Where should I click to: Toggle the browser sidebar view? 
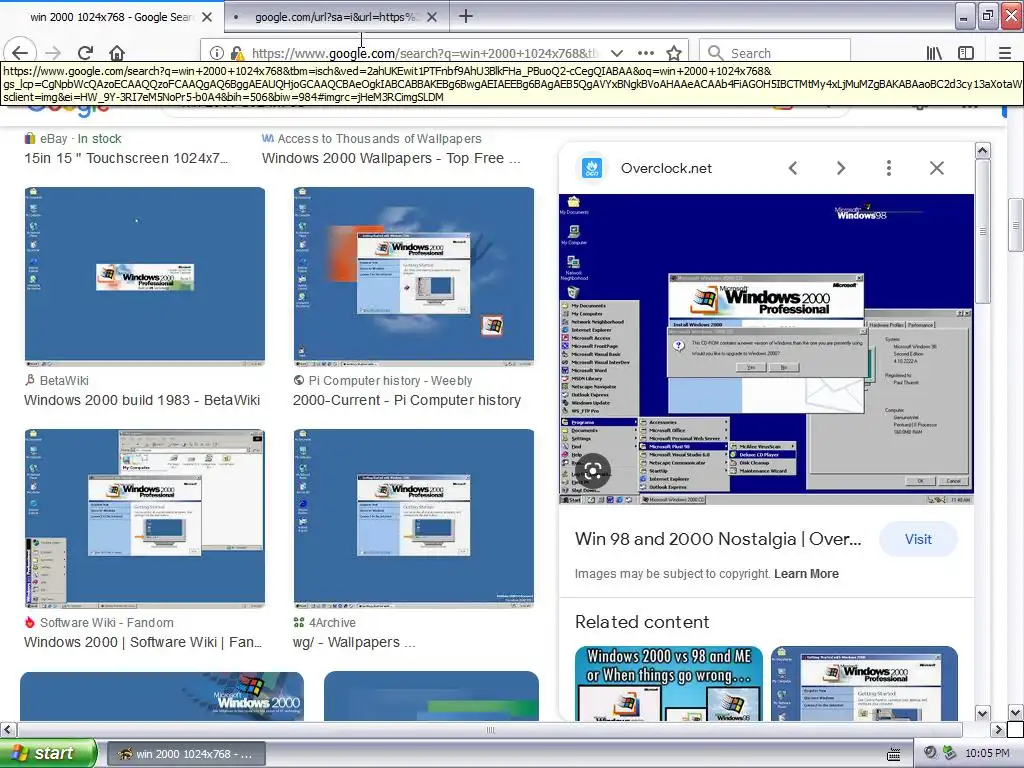(x=966, y=53)
